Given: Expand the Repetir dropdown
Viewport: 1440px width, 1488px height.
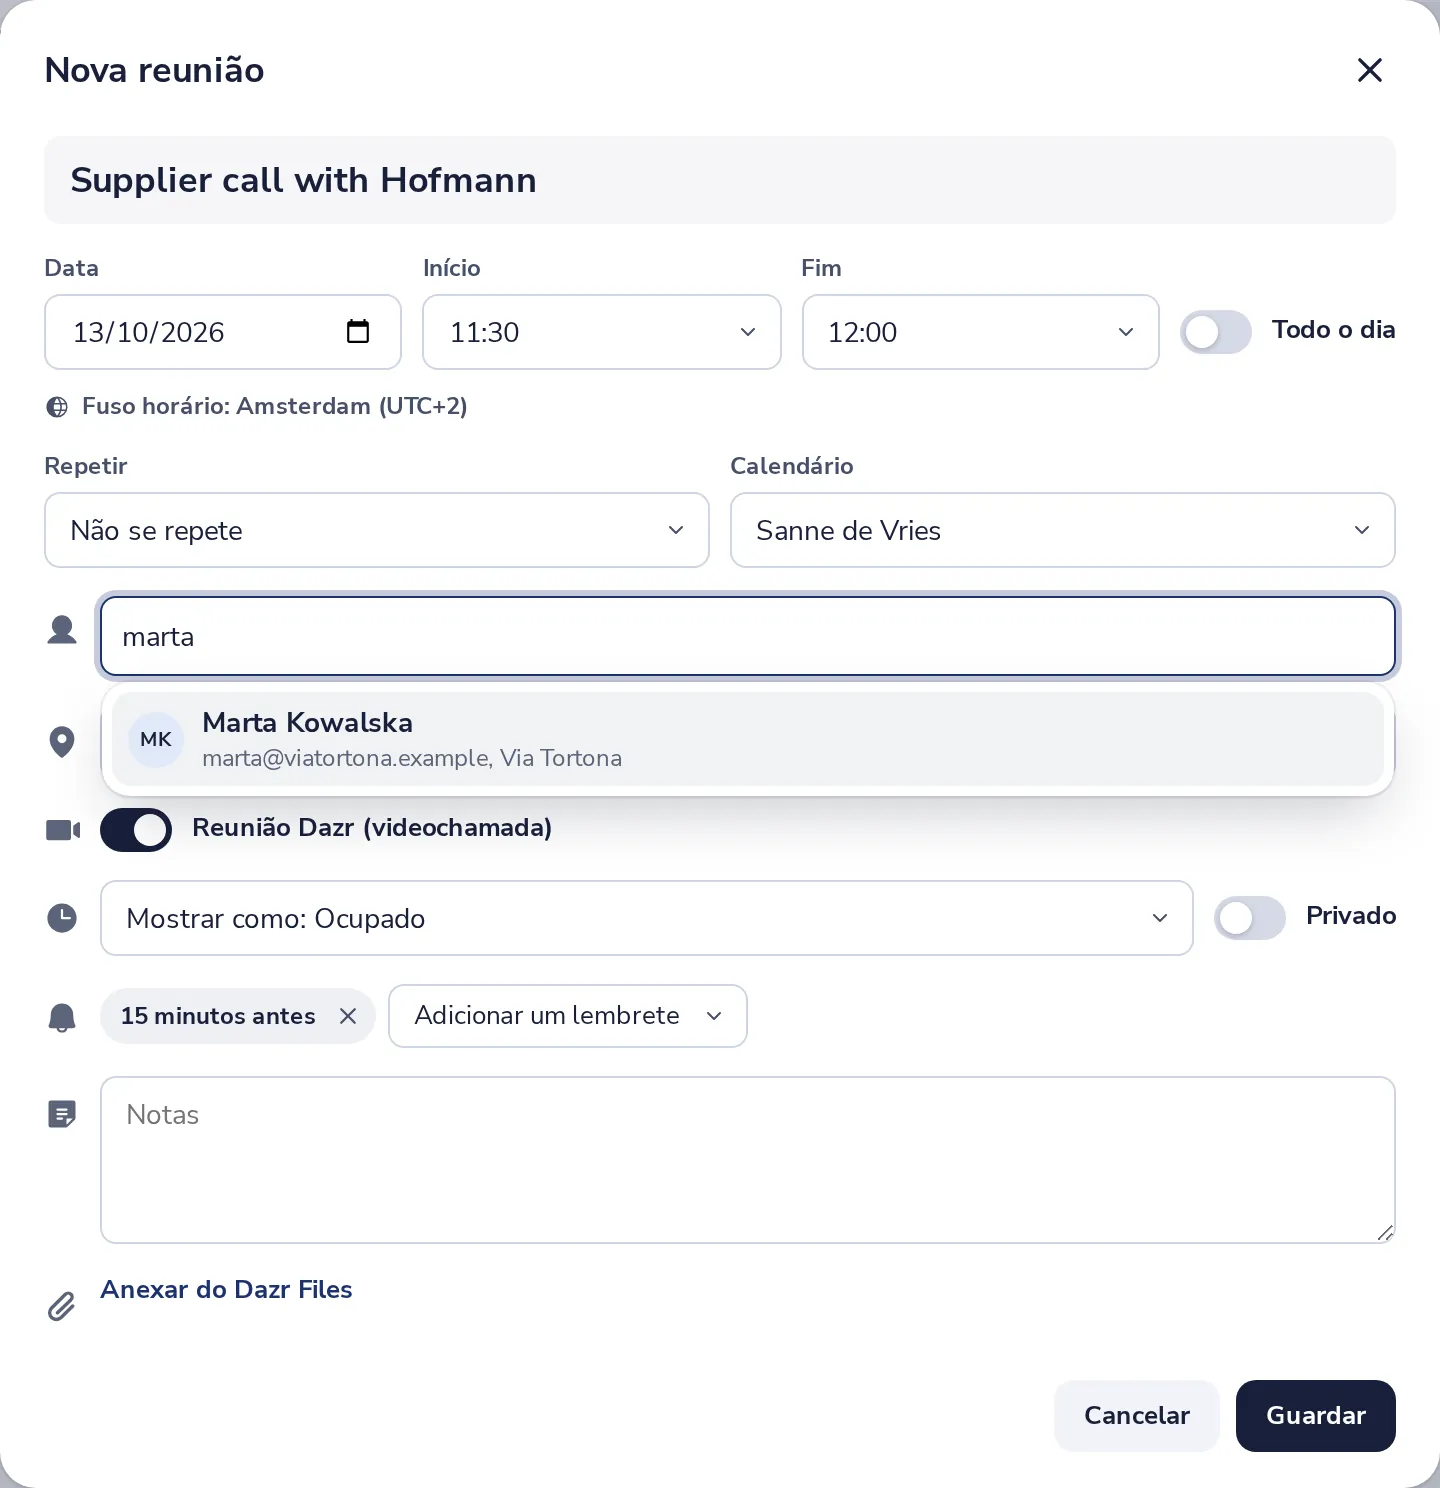Looking at the screenshot, I should tap(377, 530).
